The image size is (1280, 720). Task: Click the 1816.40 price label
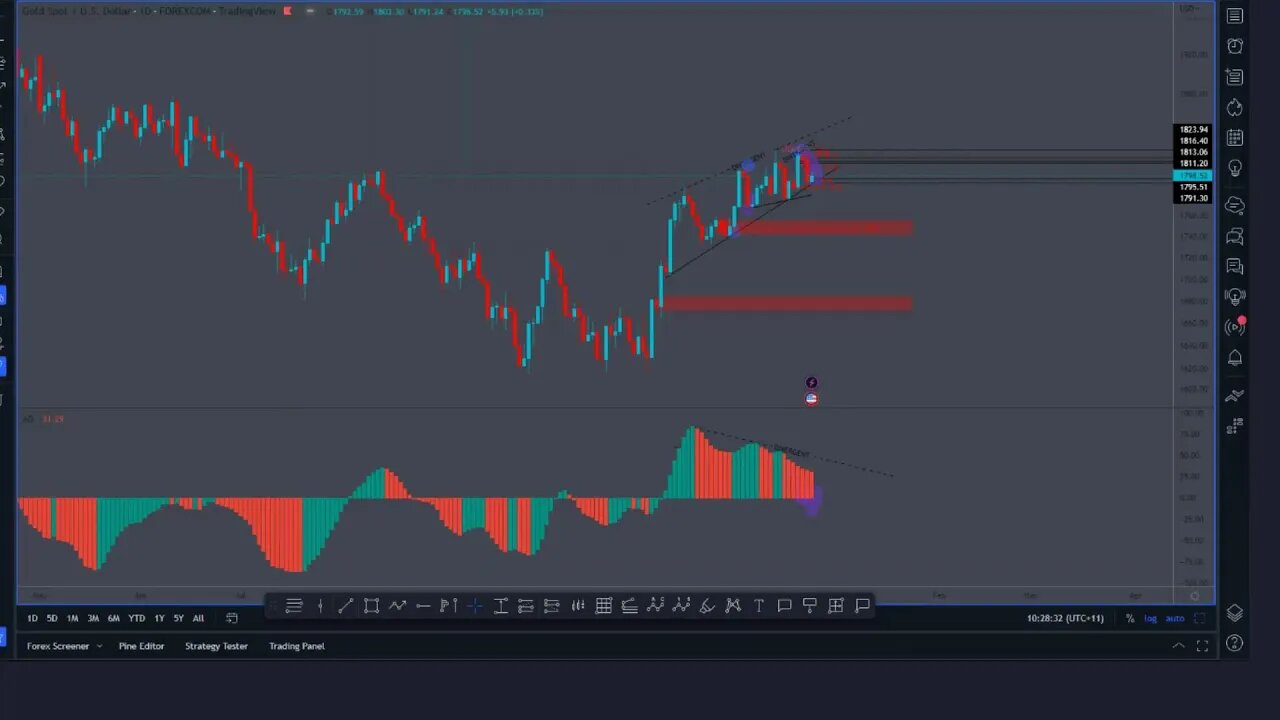(1193, 141)
